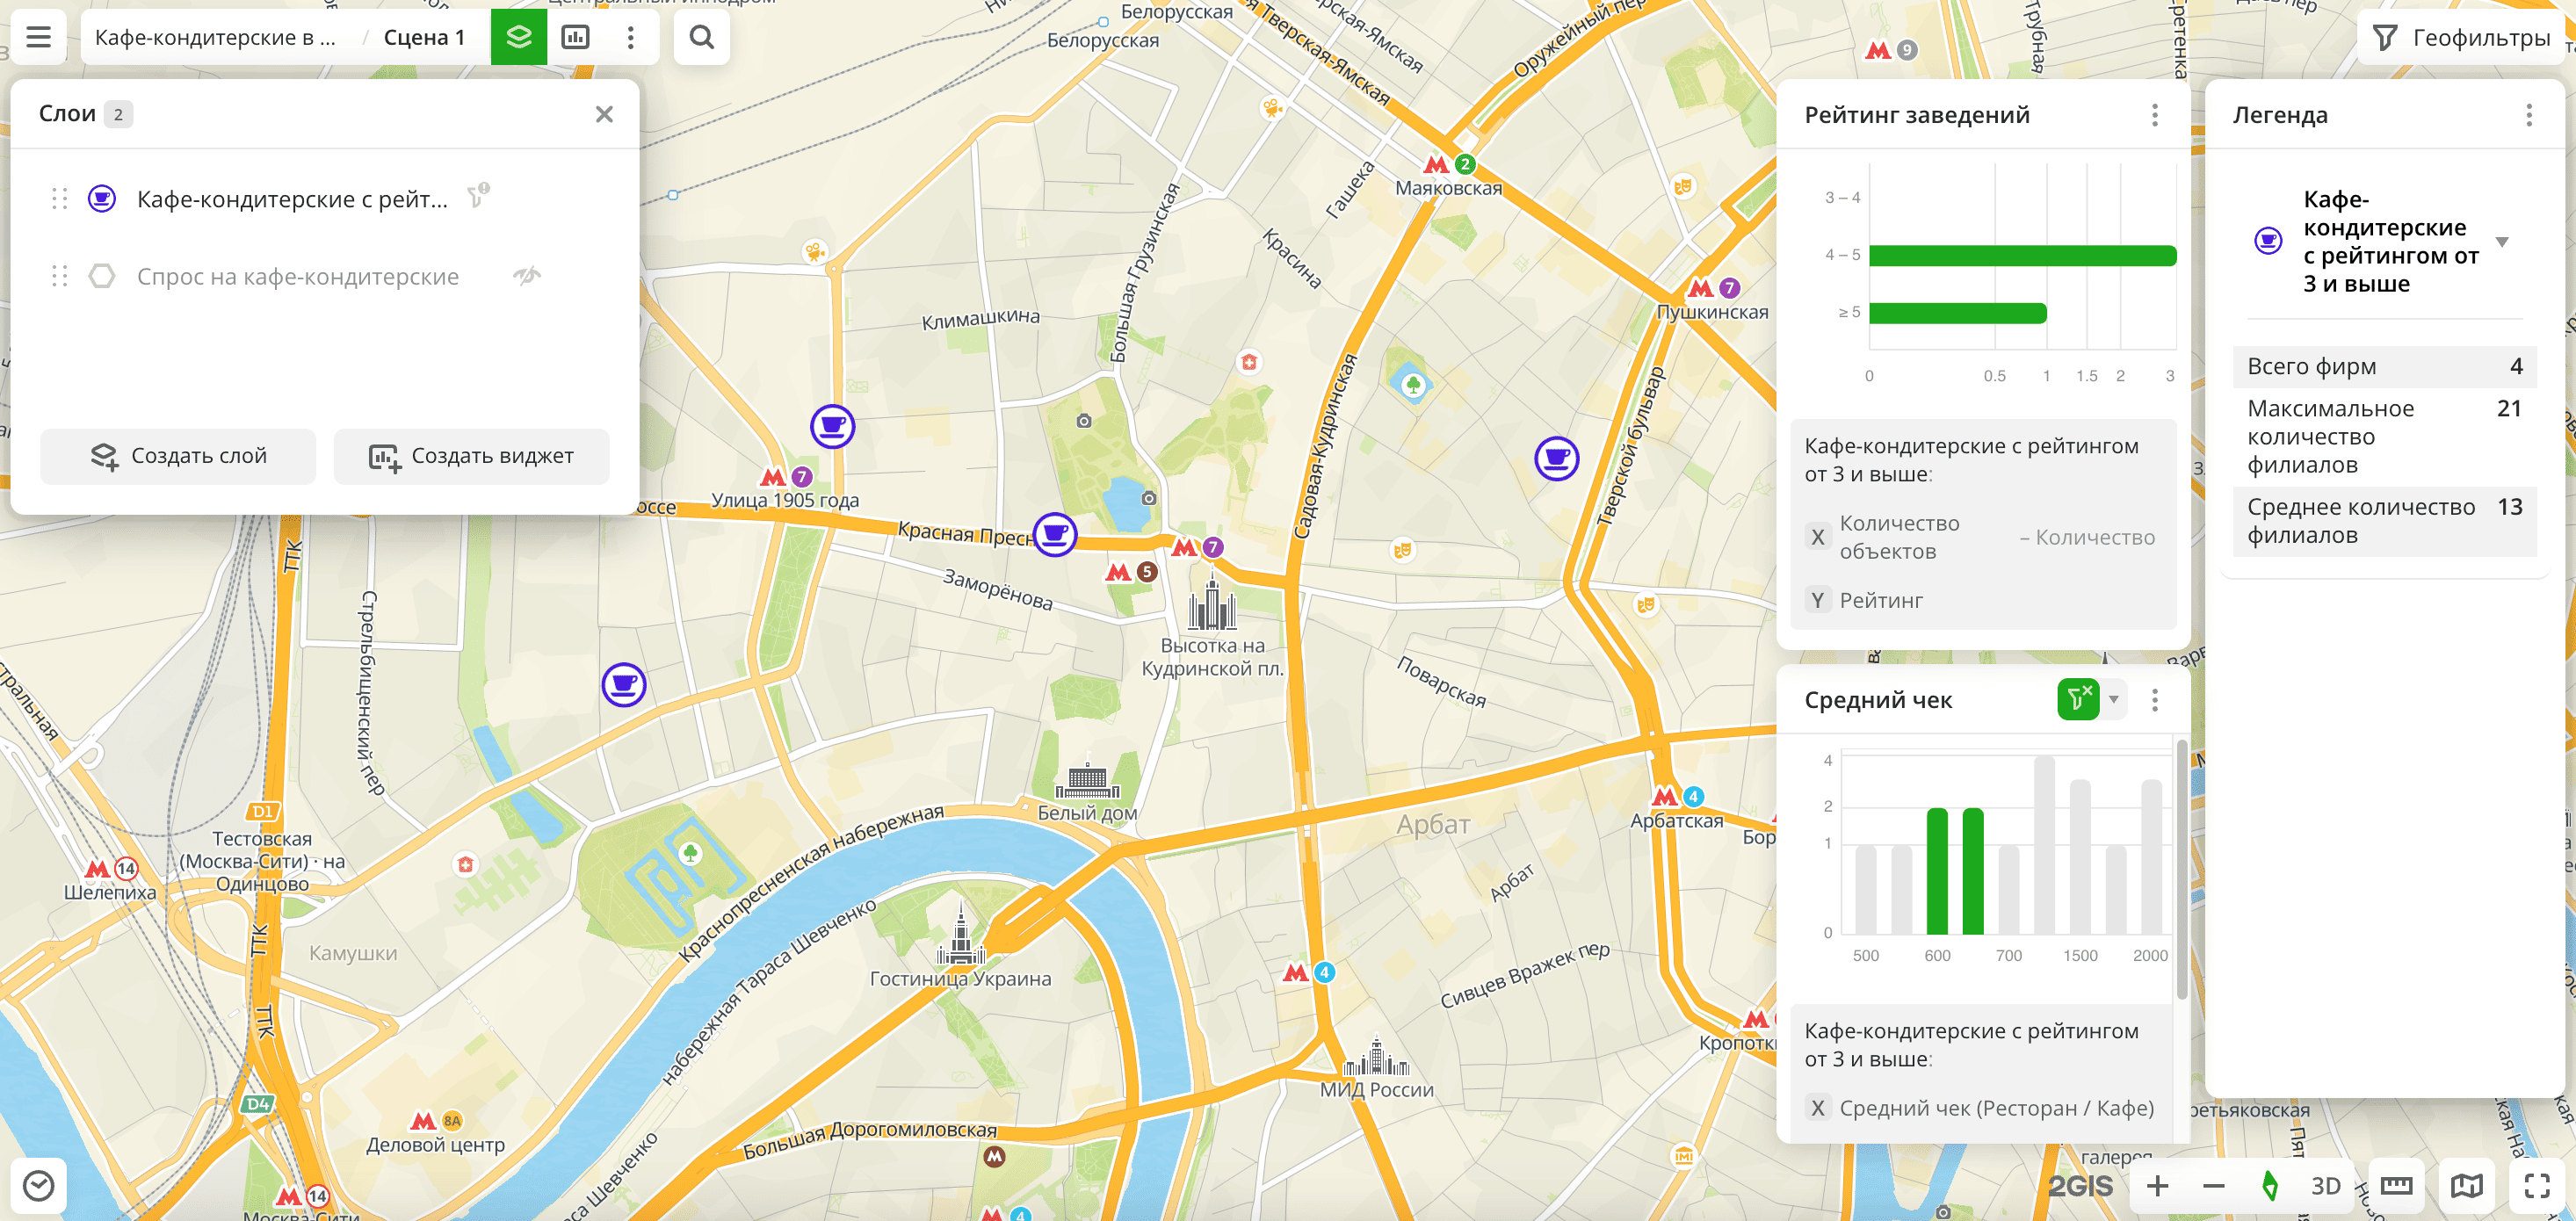
Task: Toggle filter on Средний чек widget
Action: point(2078,699)
